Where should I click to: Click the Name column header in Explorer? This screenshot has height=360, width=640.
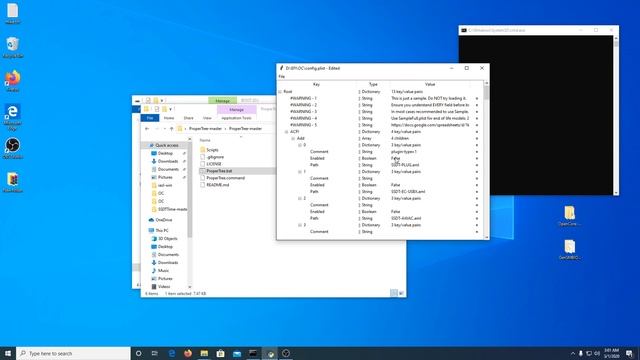tap(205, 140)
